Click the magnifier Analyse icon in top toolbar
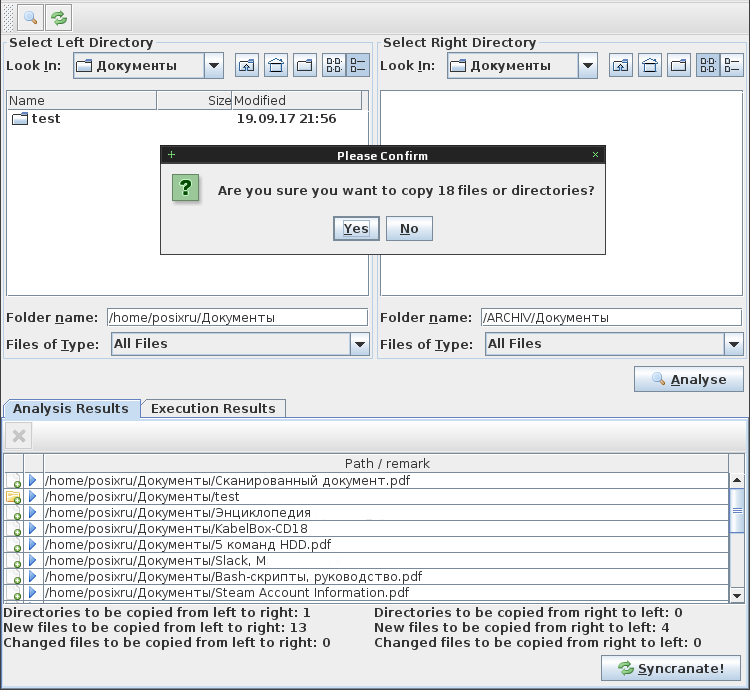The image size is (750, 690). click(x=30, y=18)
